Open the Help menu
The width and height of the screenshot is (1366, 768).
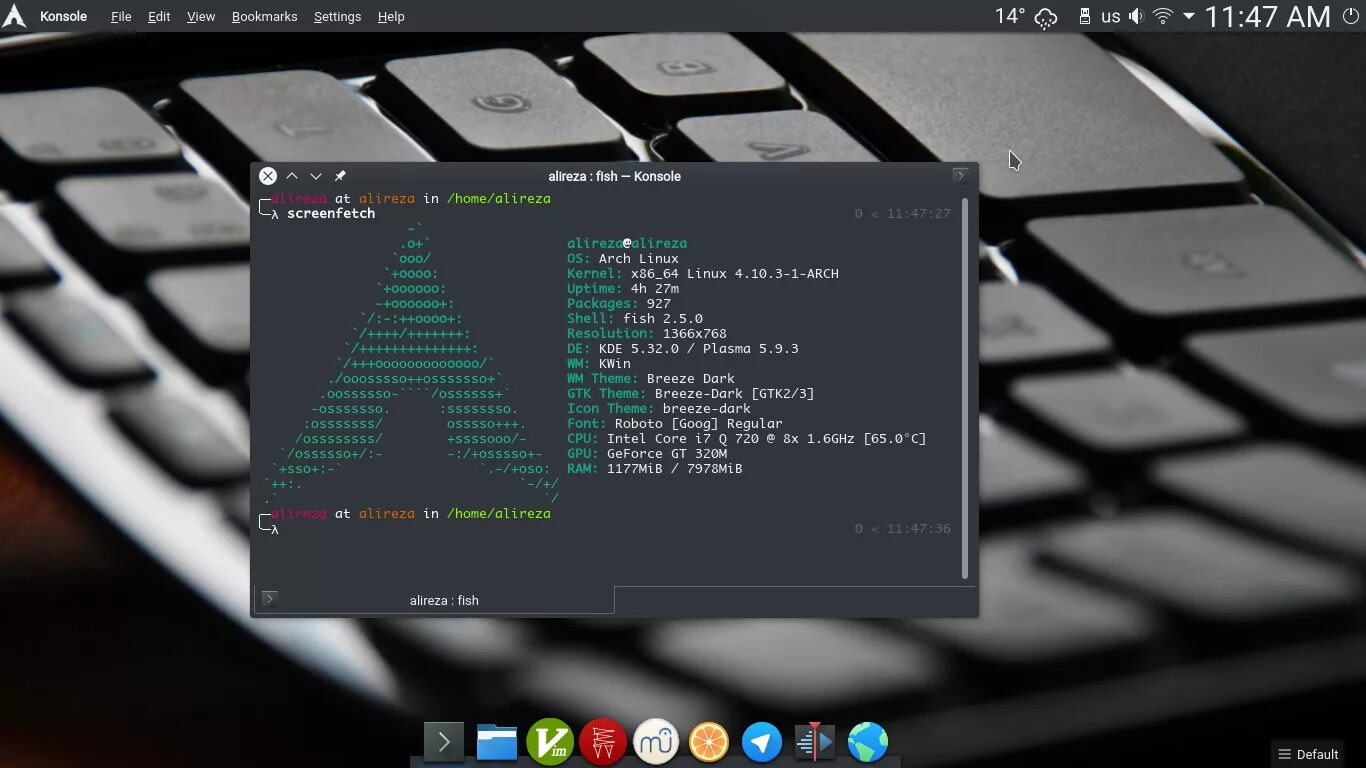click(391, 16)
